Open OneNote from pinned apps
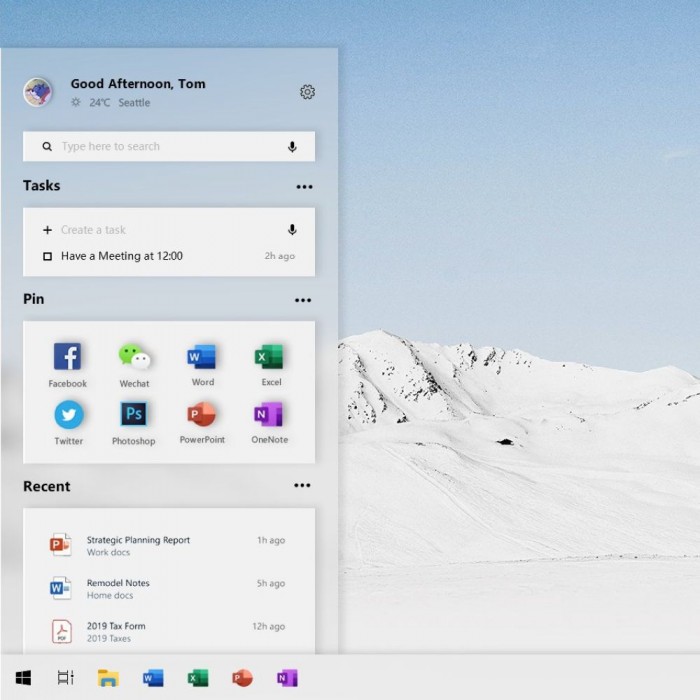Viewport: 700px width, 700px height. coord(269,415)
